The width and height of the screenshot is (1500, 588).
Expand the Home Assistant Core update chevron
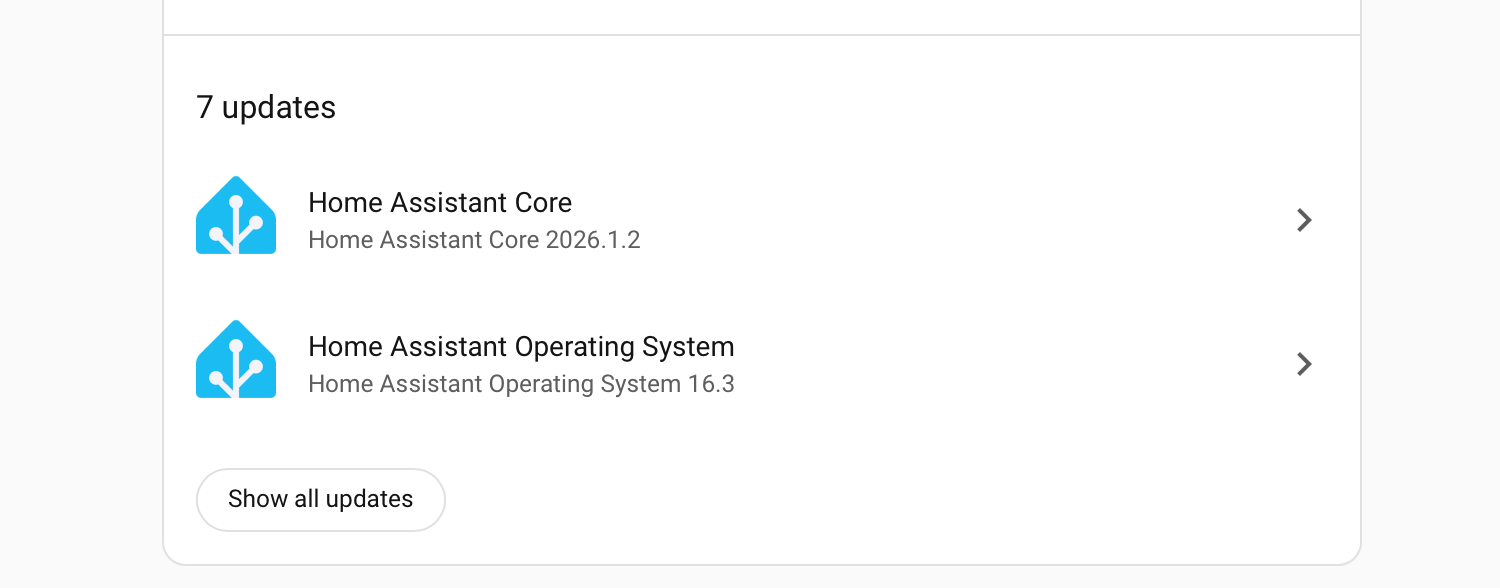pos(1303,220)
